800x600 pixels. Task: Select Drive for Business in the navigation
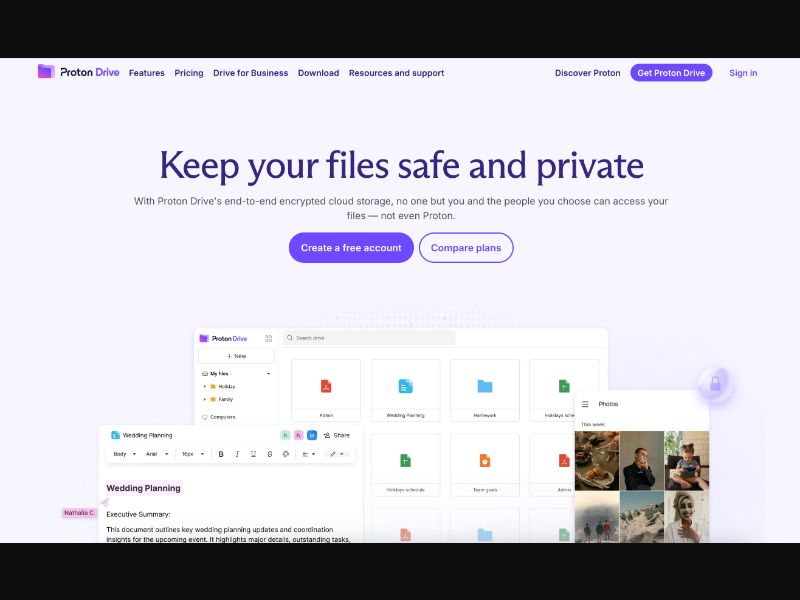250,73
